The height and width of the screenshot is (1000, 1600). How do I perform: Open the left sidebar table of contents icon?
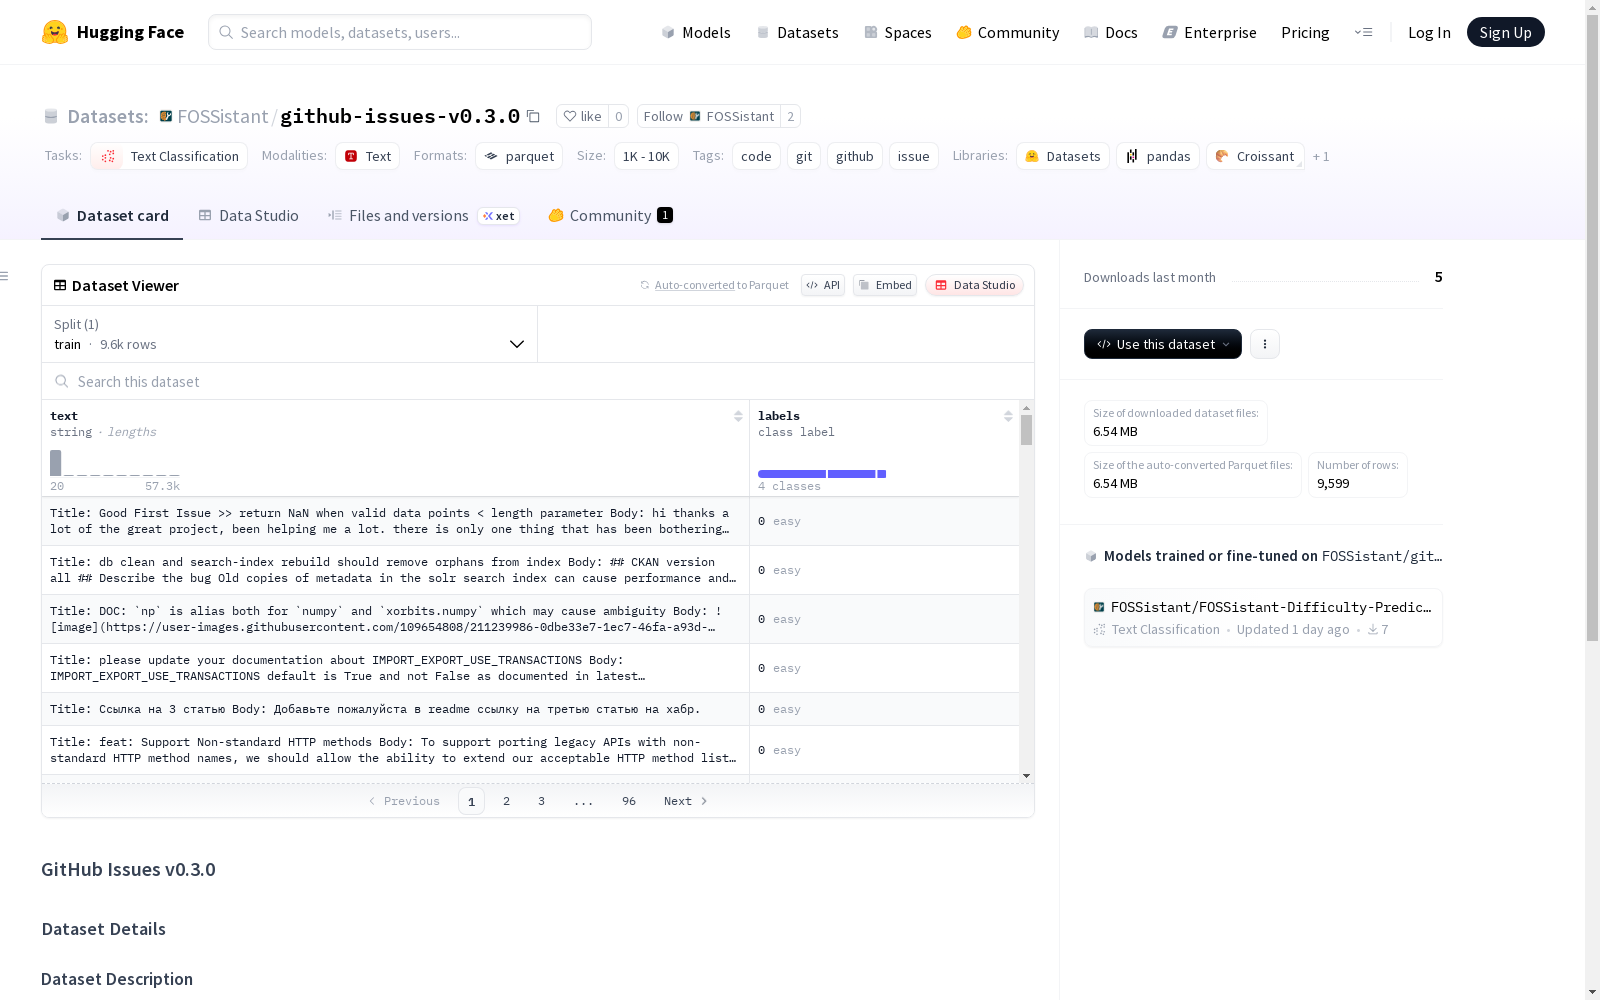pos(5,276)
